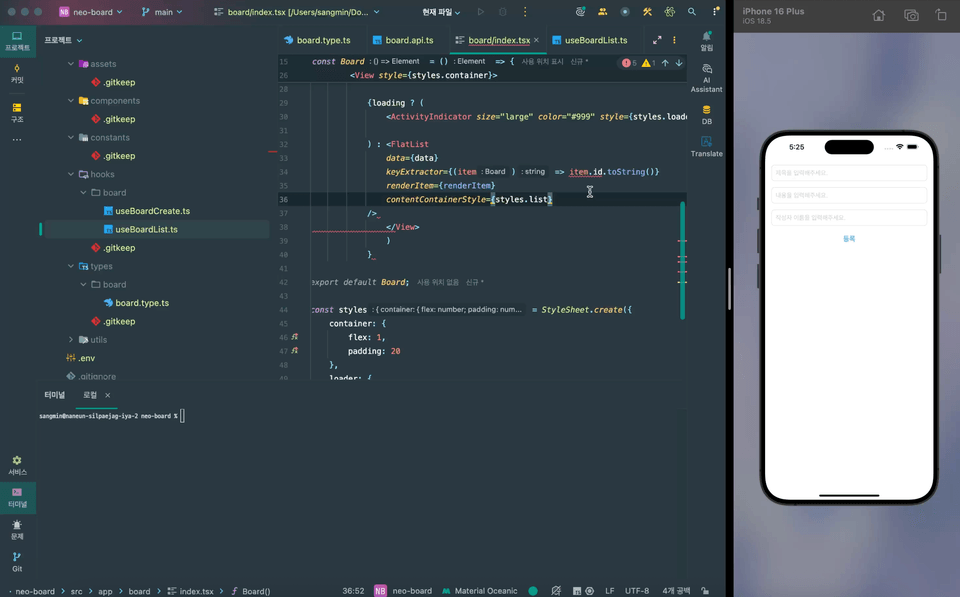This screenshot has width=960, height=597.
Task: Click Material Oceanic theme in status bar
Action: click(479, 591)
